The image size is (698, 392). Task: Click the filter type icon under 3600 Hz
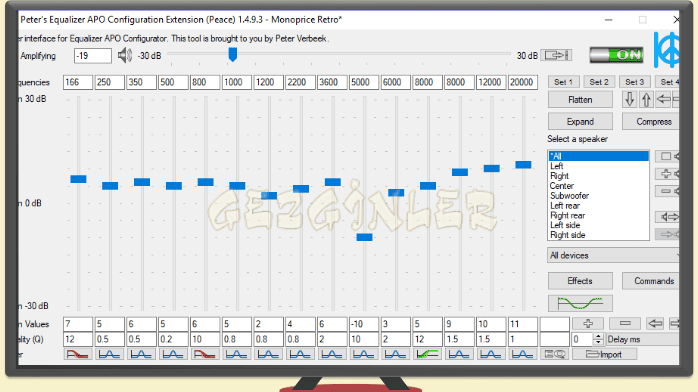pyautogui.click(x=332, y=355)
